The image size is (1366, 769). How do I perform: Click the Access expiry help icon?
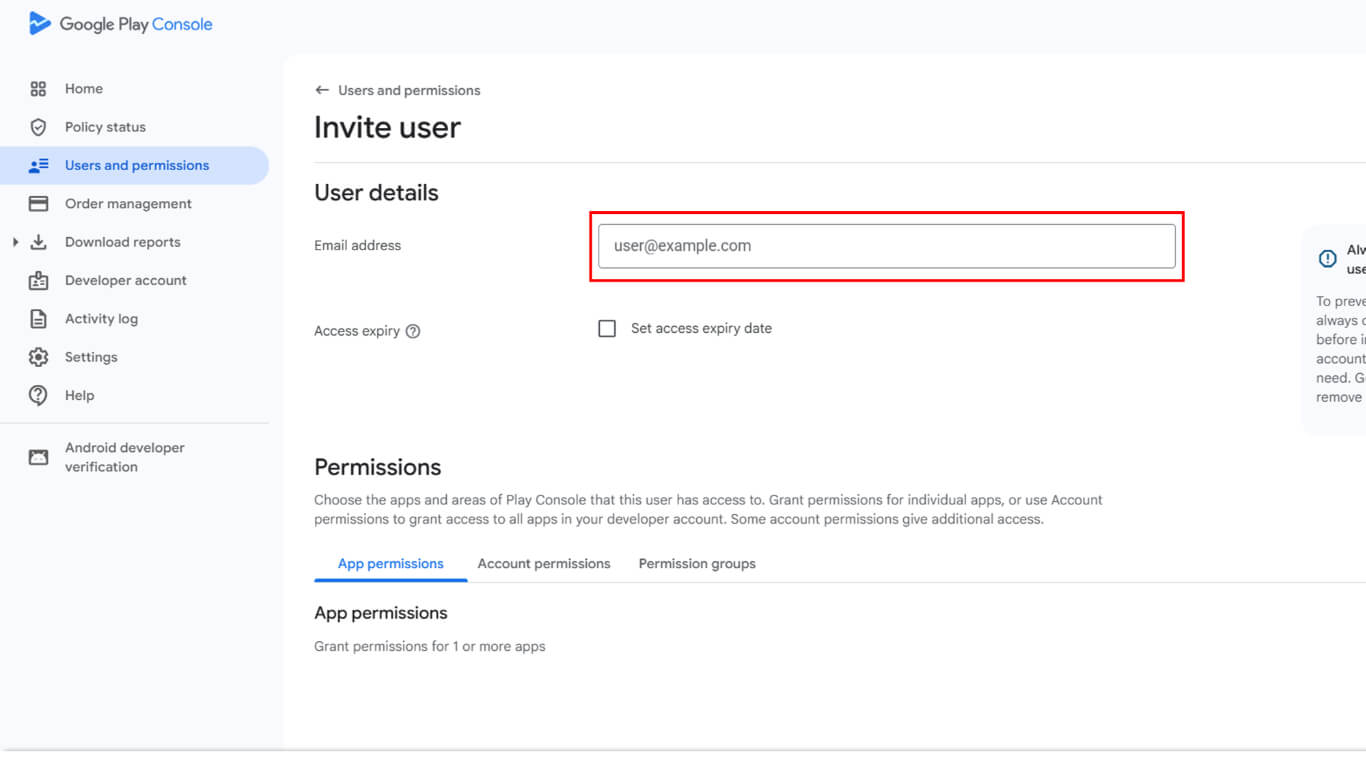tap(413, 331)
